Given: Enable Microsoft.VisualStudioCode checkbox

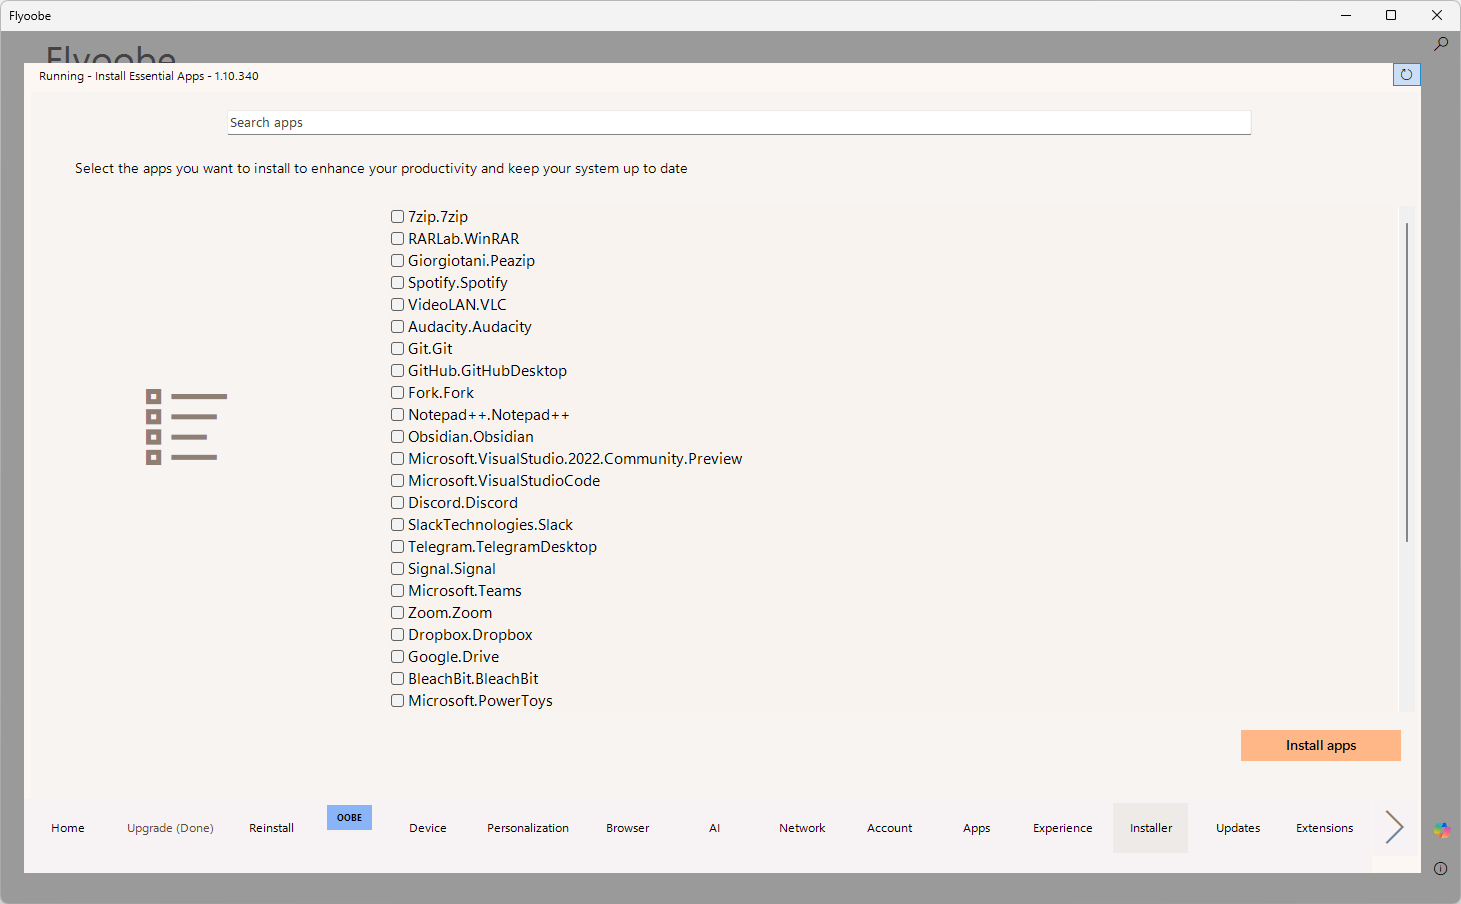Looking at the screenshot, I should [397, 481].
